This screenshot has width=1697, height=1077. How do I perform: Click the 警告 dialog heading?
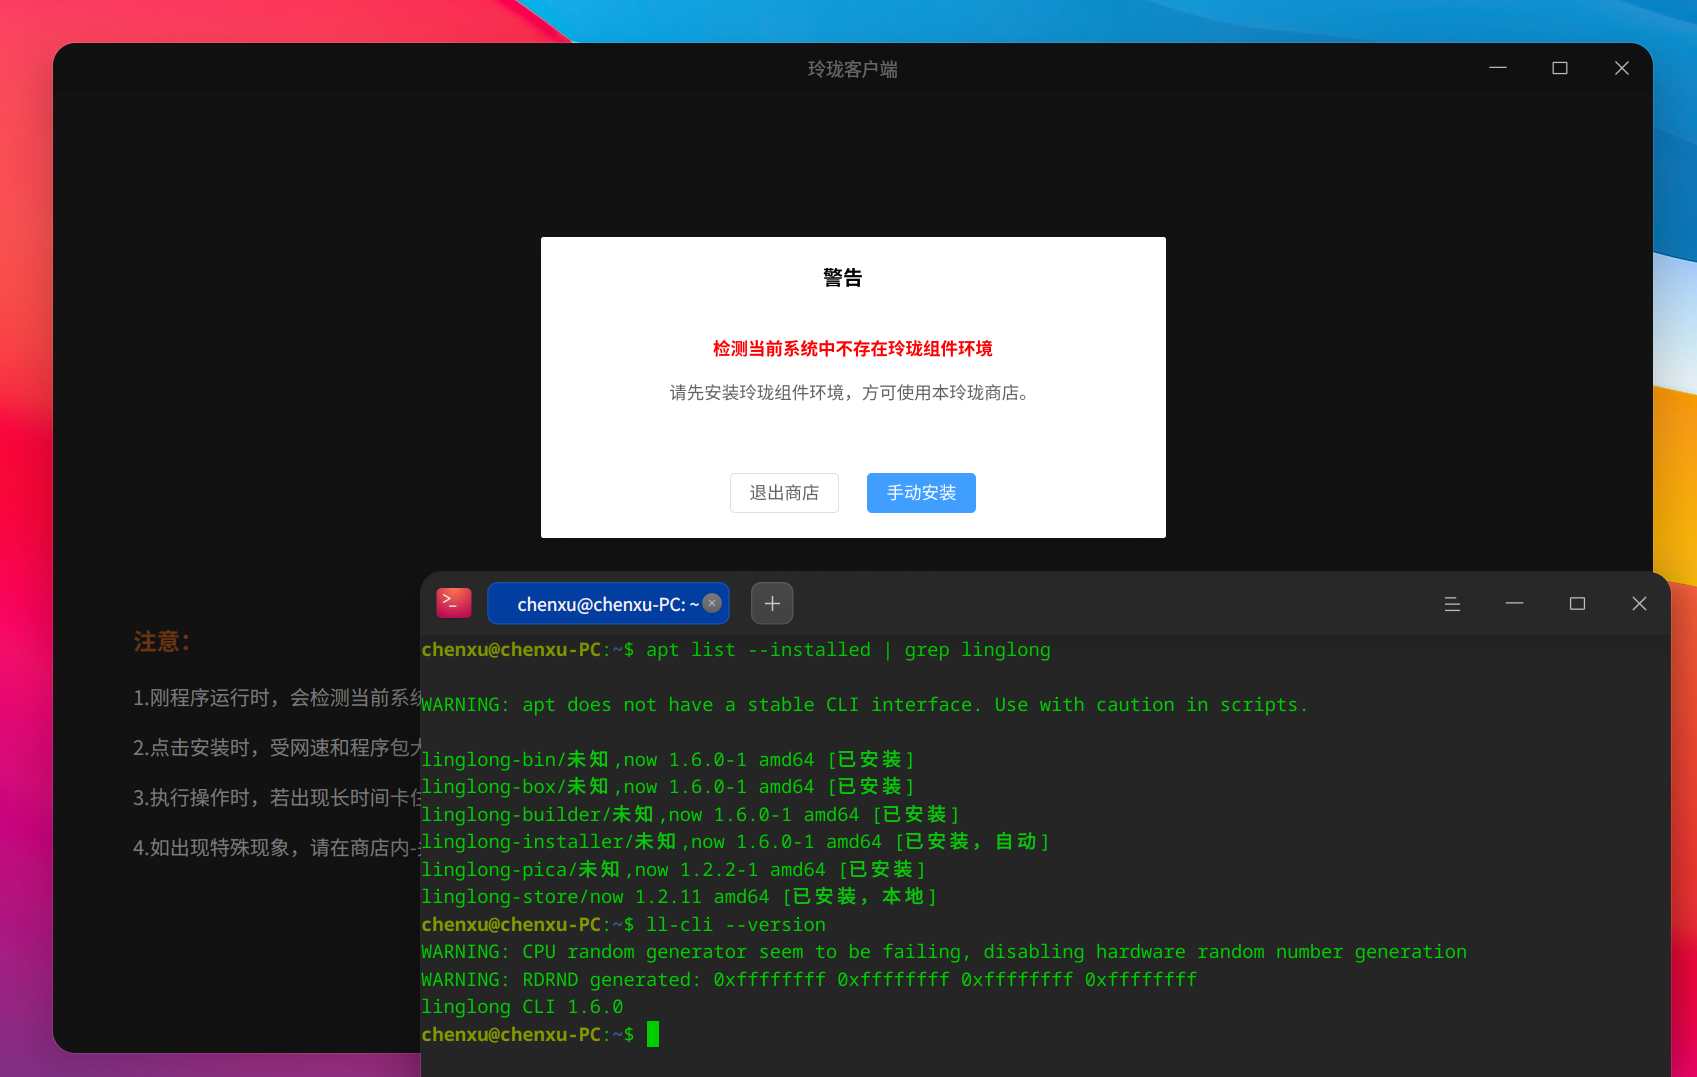pyautogui.click(x=843, y=278)
